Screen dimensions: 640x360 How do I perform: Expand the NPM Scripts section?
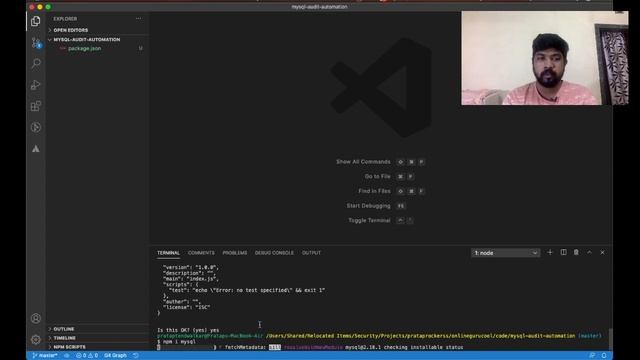[x=97, y=347]
